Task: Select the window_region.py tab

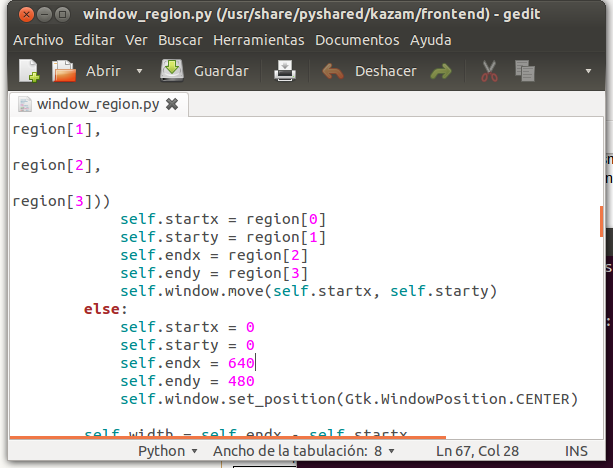Action: click(97, 104)
